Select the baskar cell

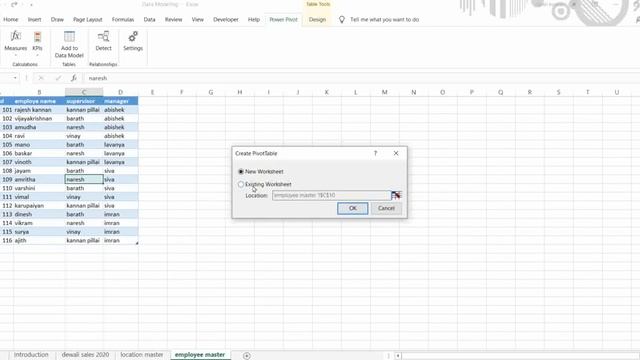(x=39, y=153)
